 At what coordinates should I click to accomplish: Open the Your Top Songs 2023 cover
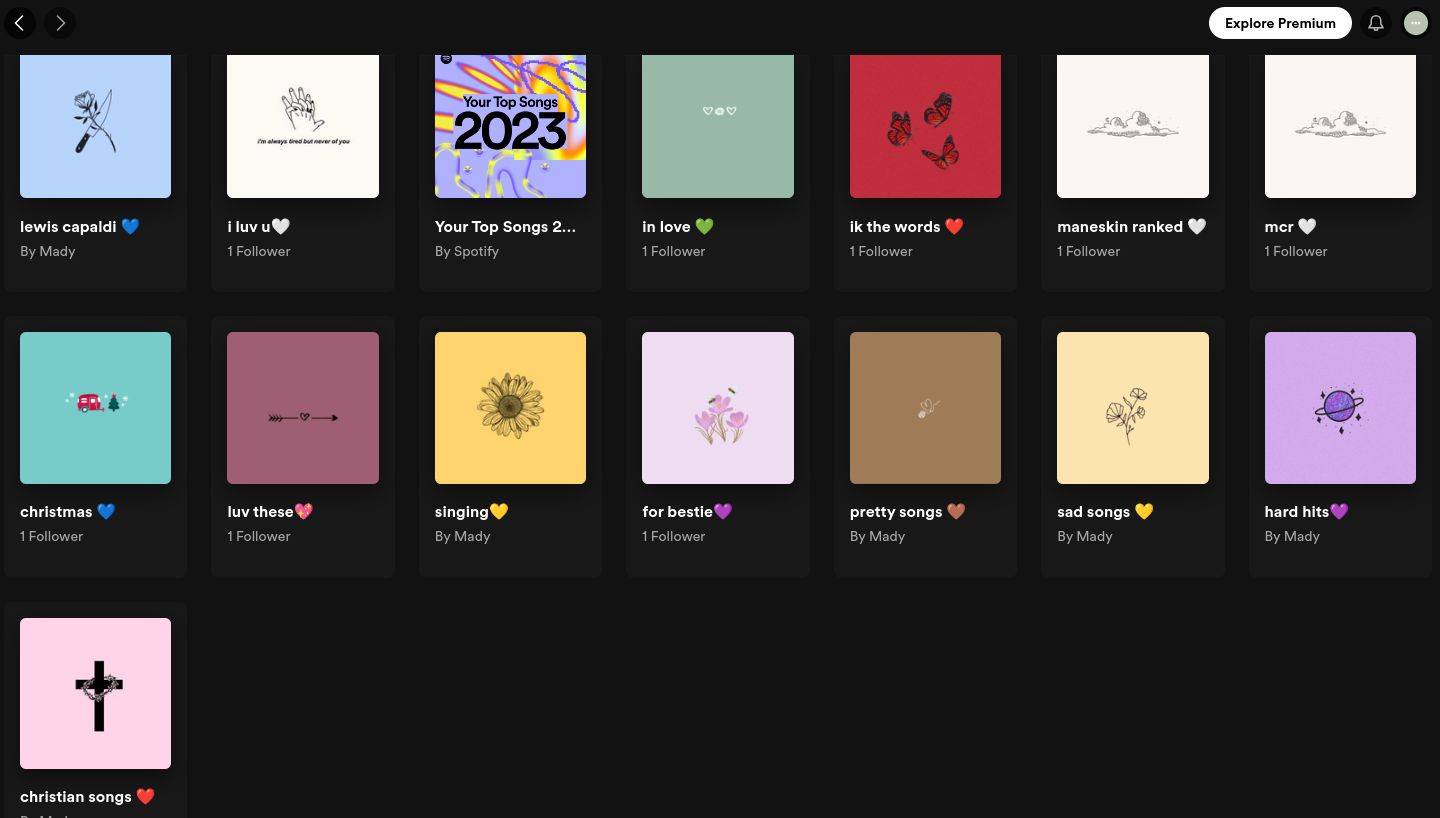[510, 125]
